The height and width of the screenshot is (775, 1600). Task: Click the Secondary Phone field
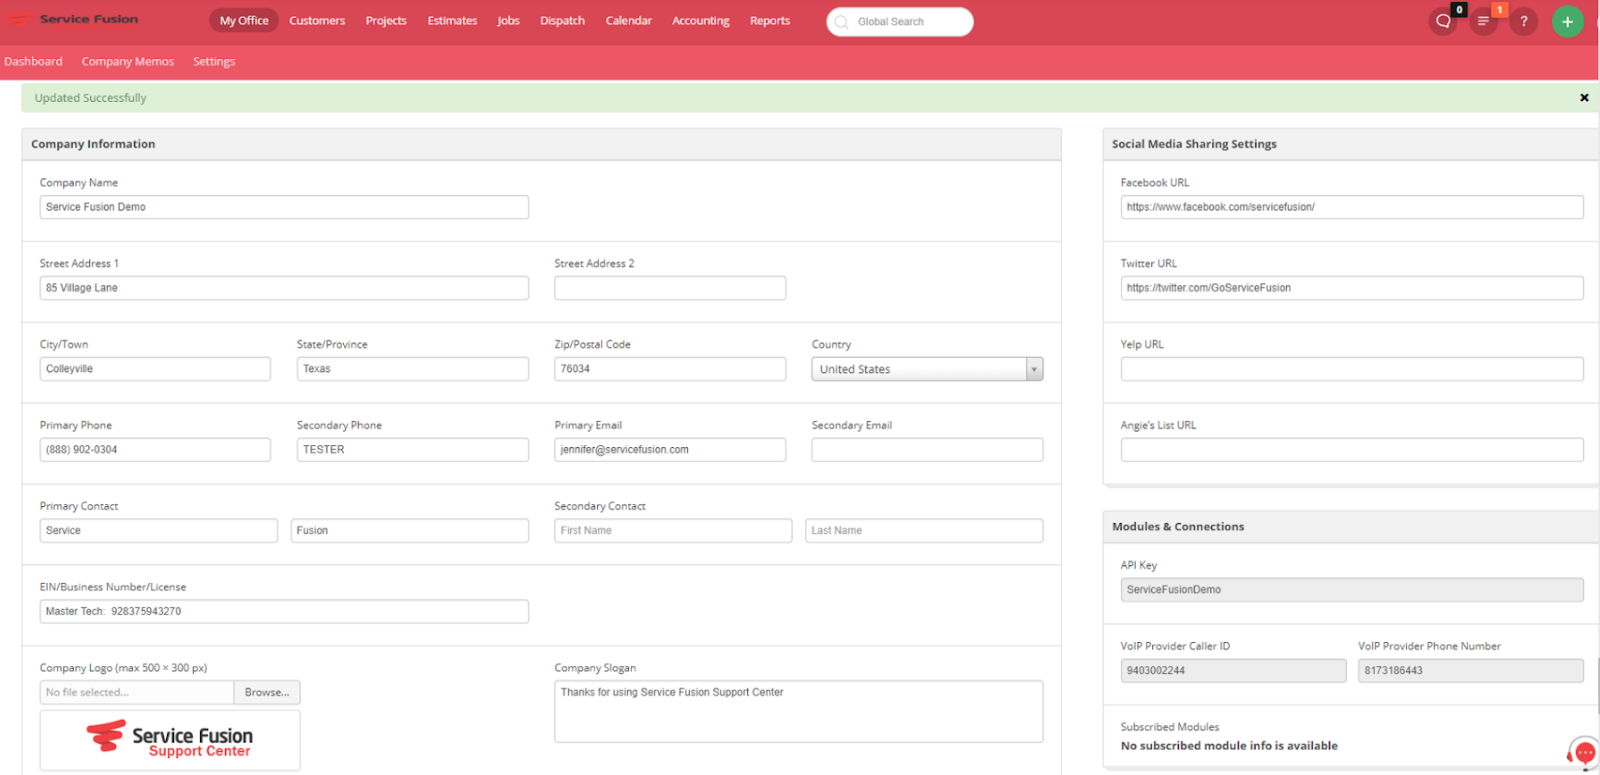pyautogui.click(x=413, y=450)
